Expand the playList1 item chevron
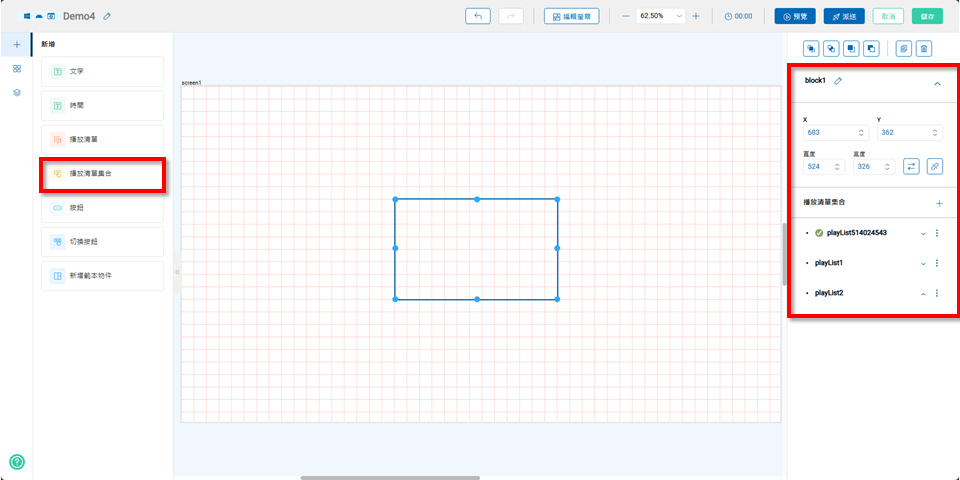 tap(923, 263)
